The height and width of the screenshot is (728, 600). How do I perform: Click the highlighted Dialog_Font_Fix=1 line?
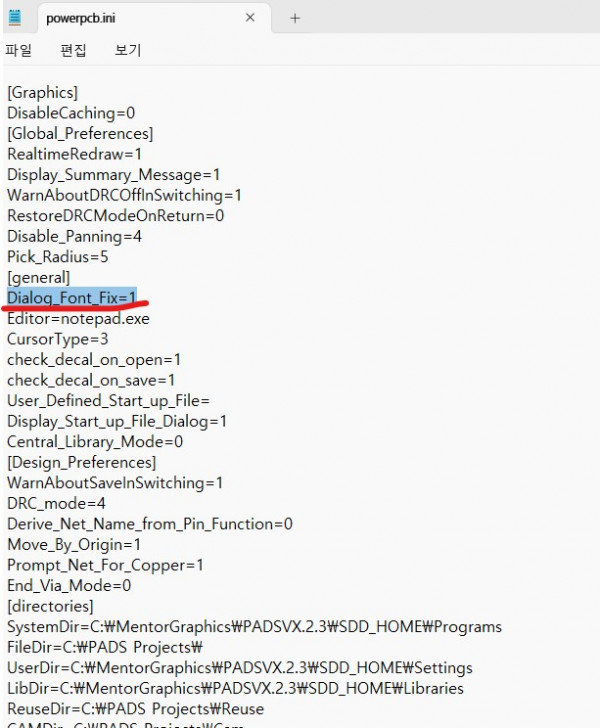[71, 297]
